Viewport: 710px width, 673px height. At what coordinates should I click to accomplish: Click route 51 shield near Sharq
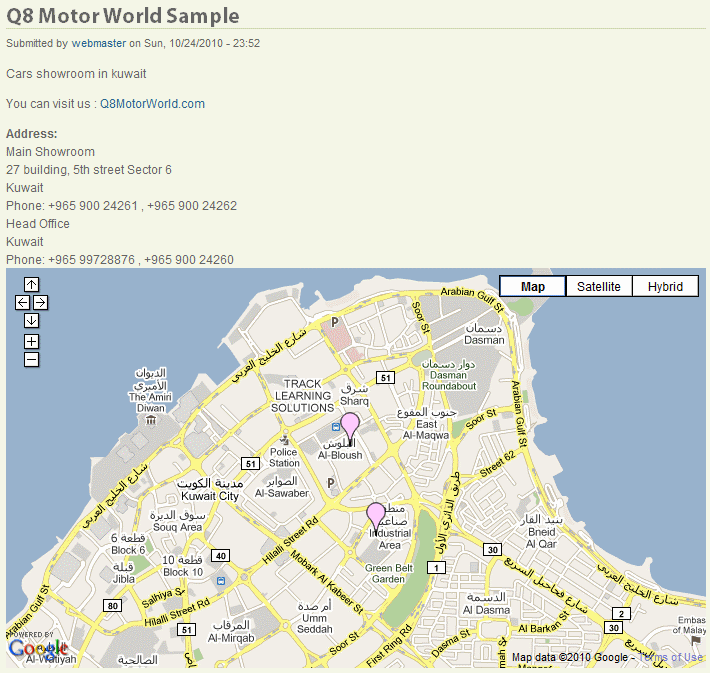point(385,378)
